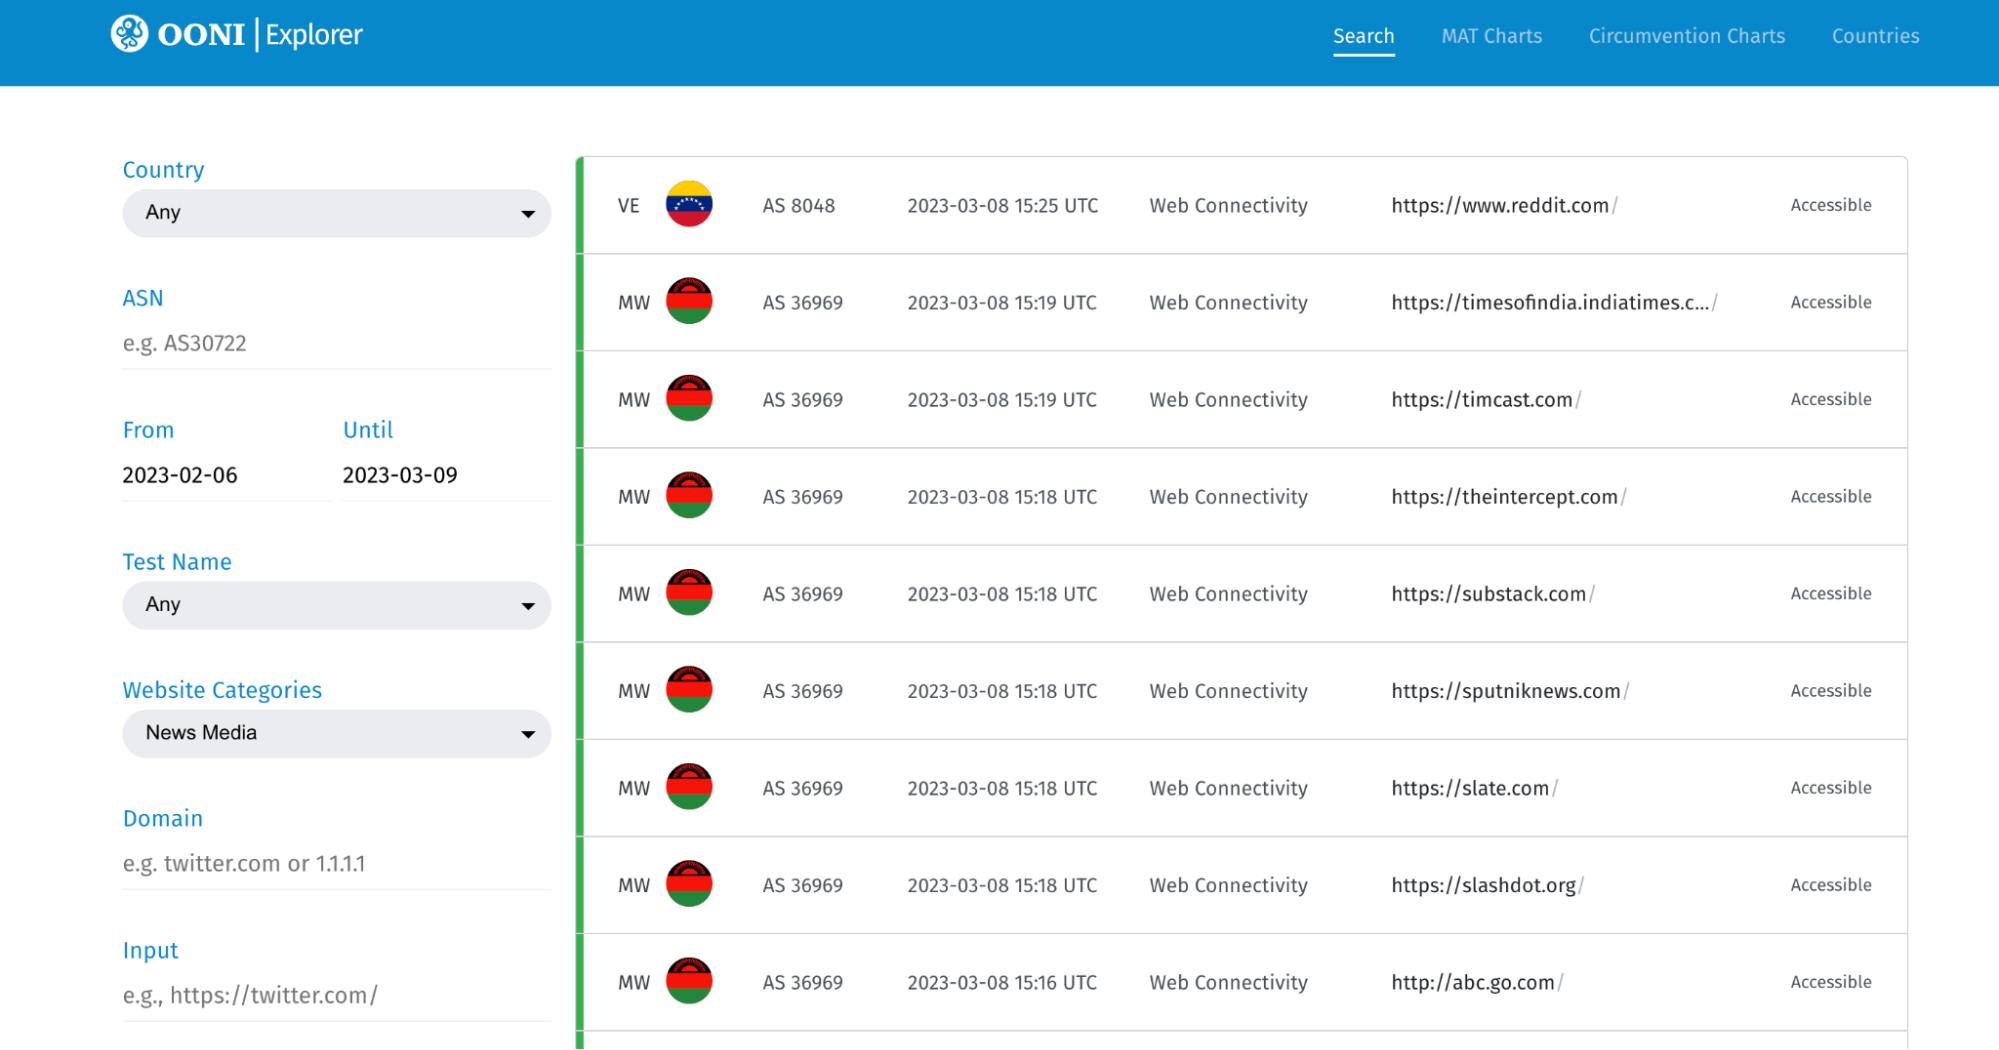1999x1050 pixels.
Task: Switch to the MAT Charts tab
Action: pos(1491,36)
